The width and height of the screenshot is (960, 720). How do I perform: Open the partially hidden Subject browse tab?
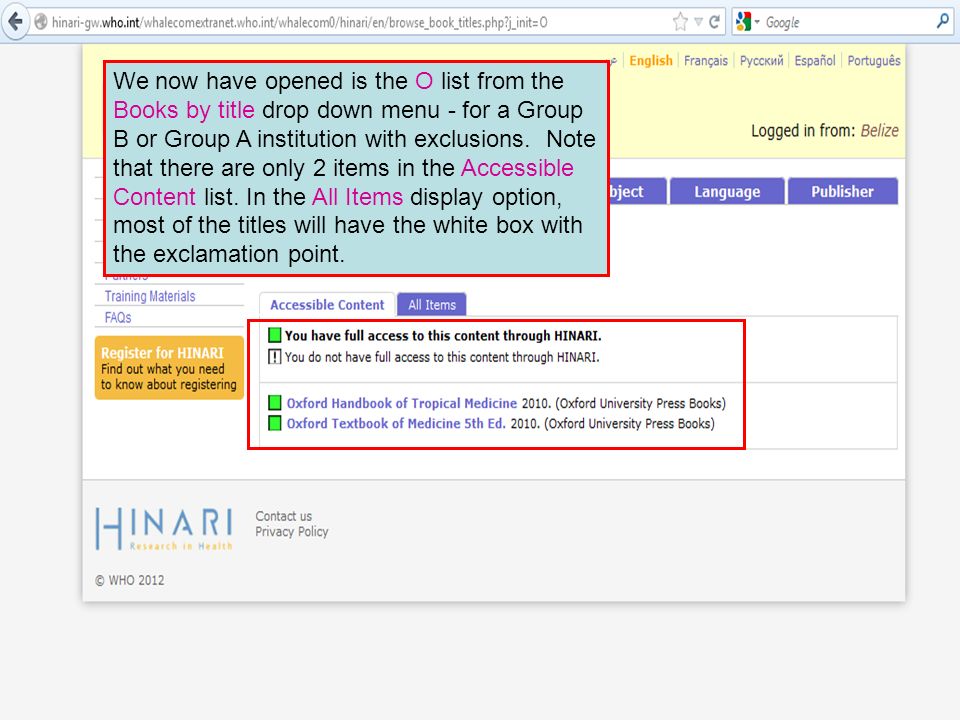coord(638,192)
